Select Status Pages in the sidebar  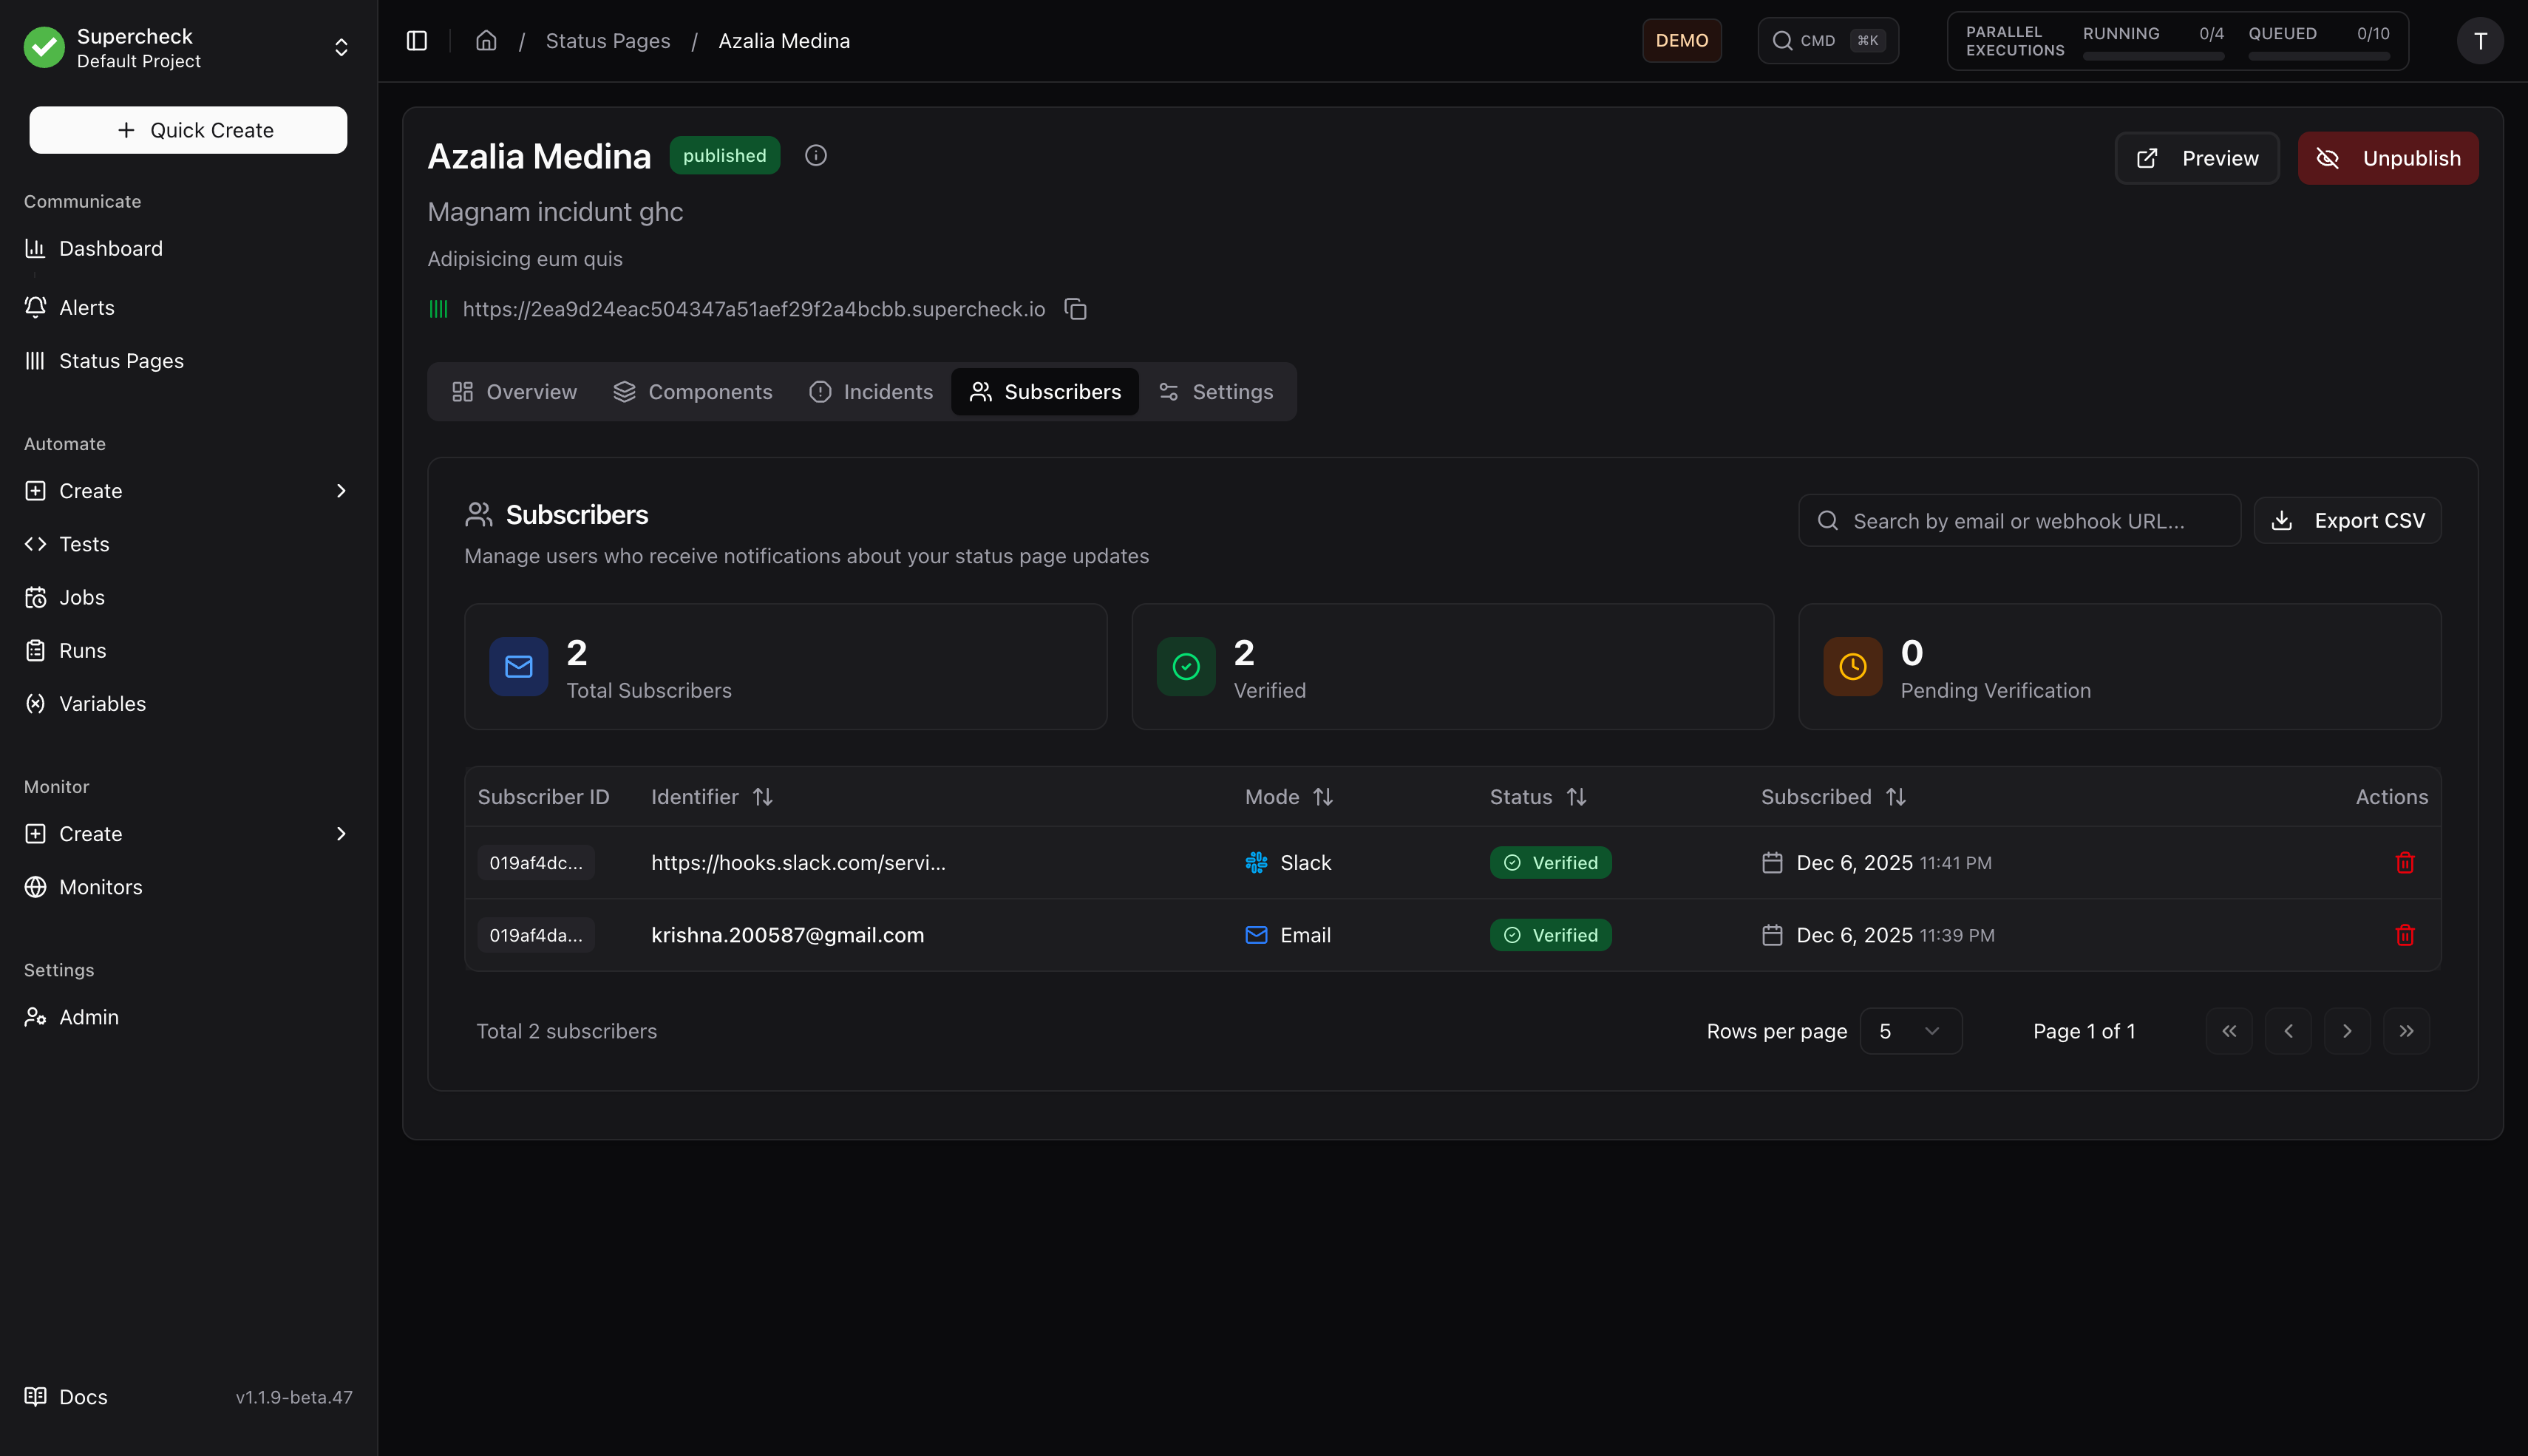tap(120, 360)
